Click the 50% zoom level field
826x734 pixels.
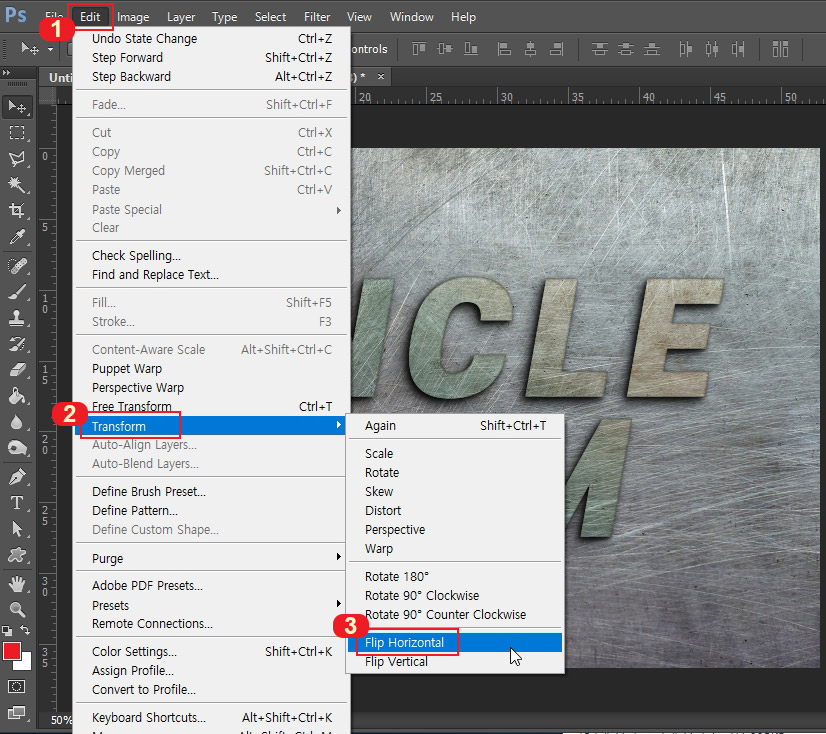pyautogui.click(x=61, y=720)
